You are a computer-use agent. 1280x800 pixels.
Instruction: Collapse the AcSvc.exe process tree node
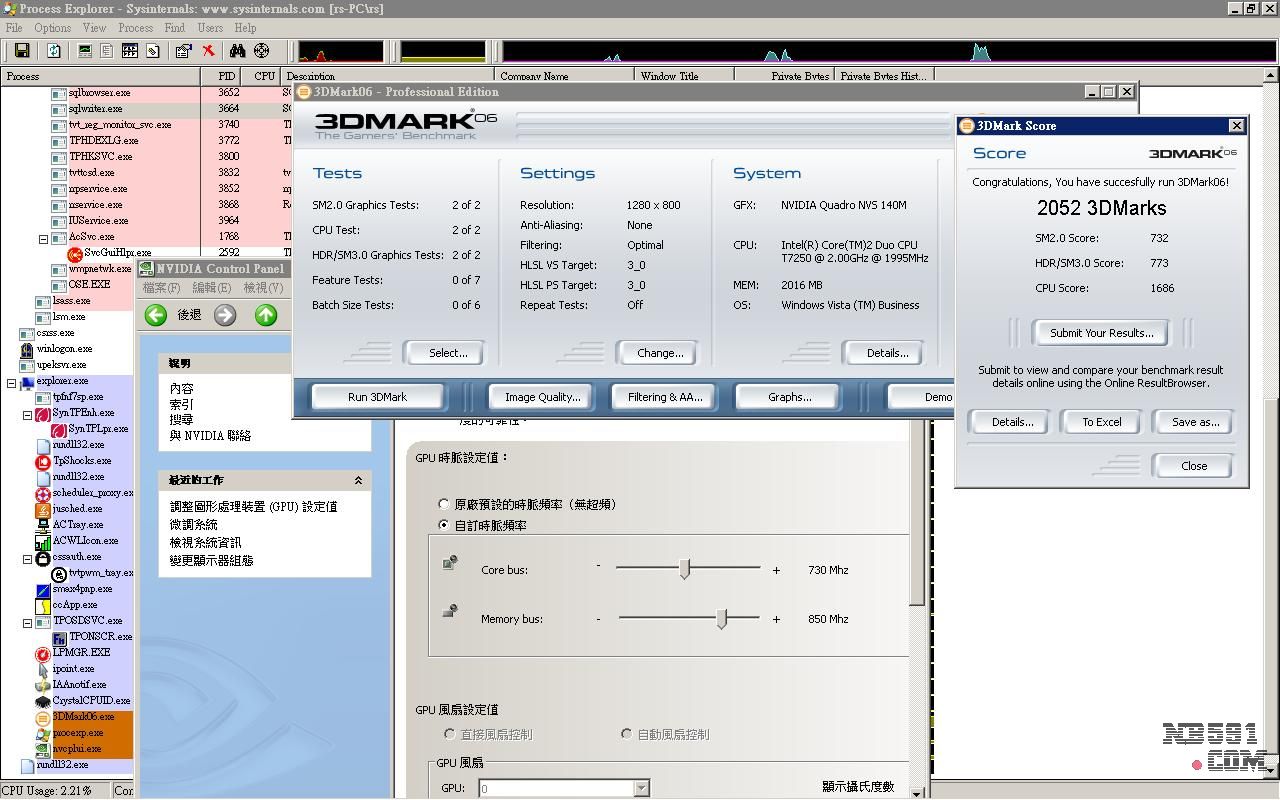coord(43,238)
